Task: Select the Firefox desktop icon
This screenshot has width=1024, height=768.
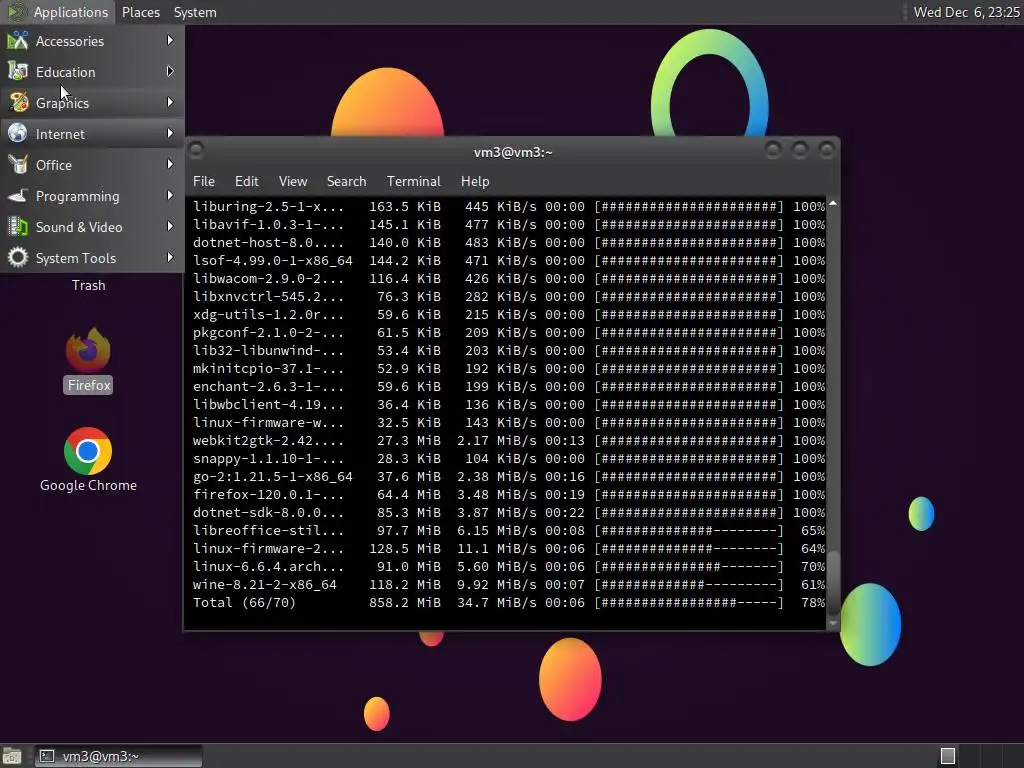Action: pos(88,349)
